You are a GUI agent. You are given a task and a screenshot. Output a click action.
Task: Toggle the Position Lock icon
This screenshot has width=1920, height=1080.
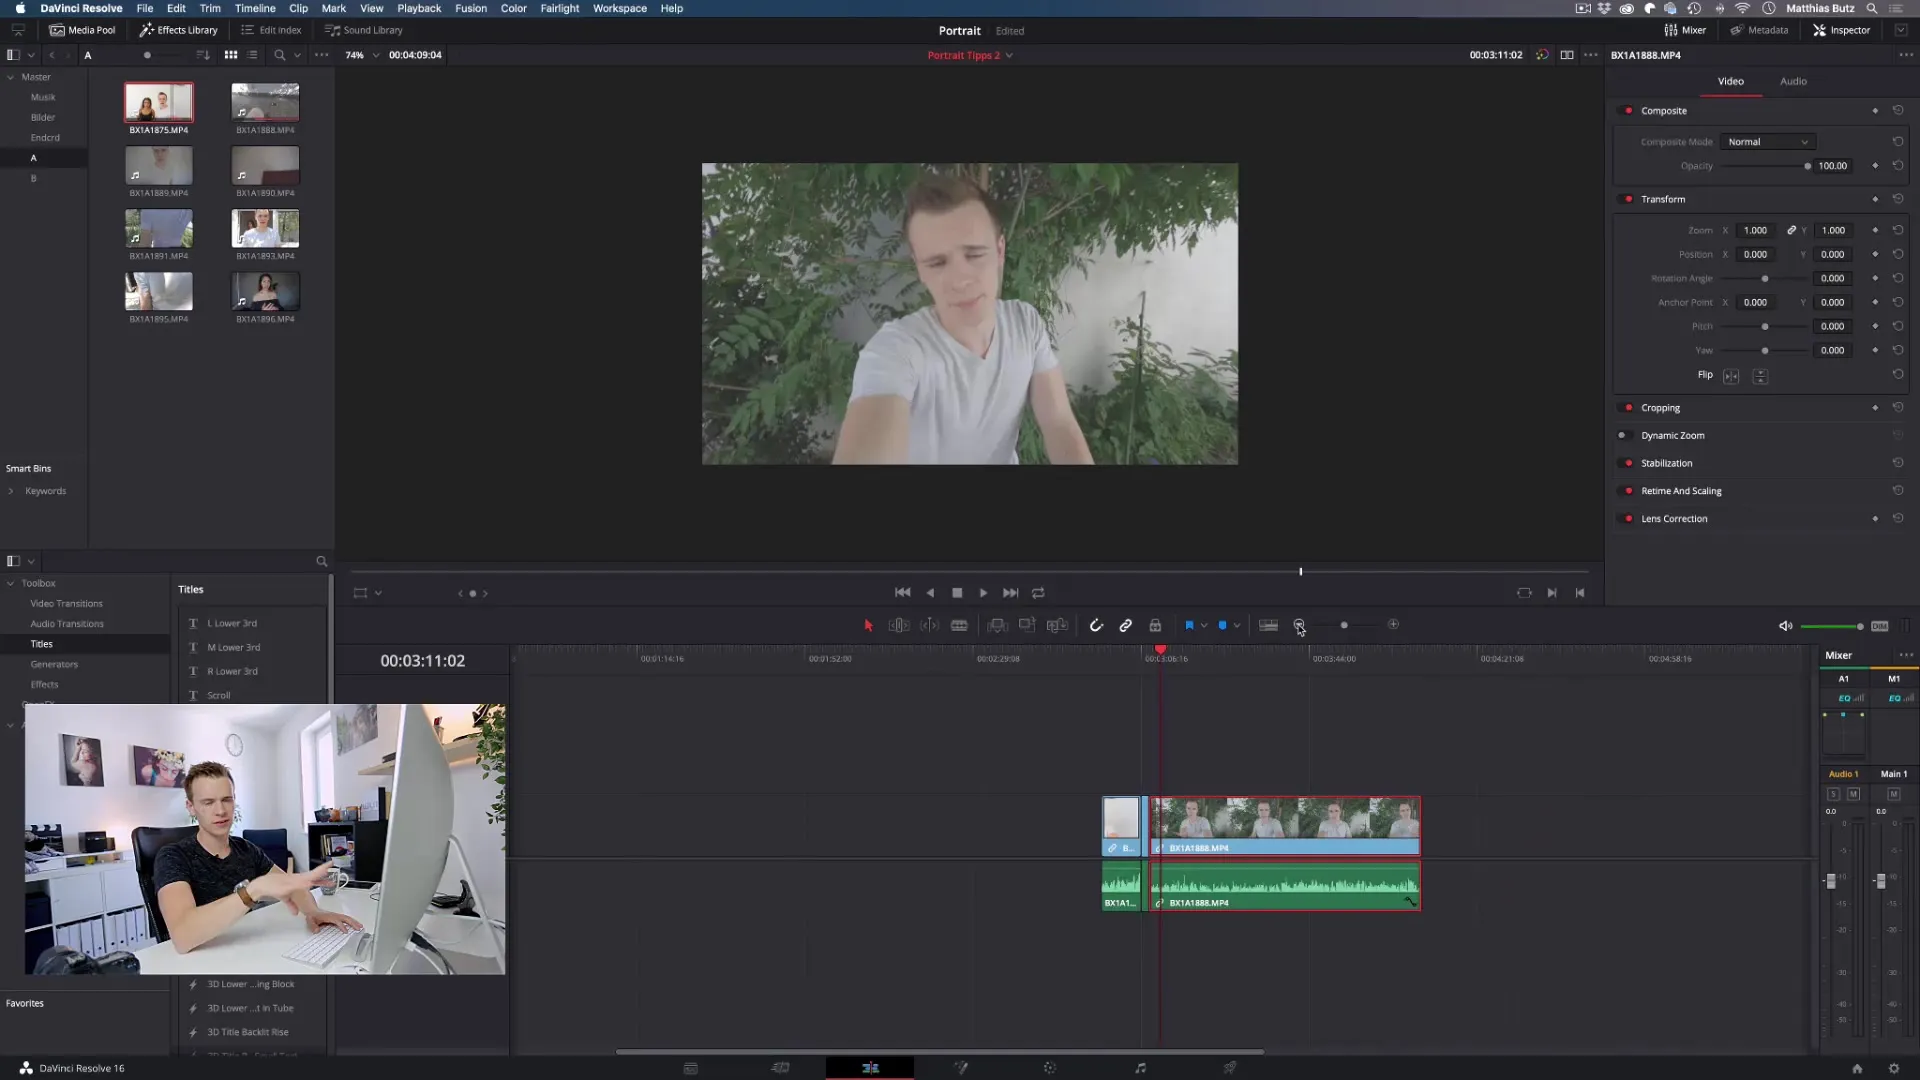pos(1155,625)
